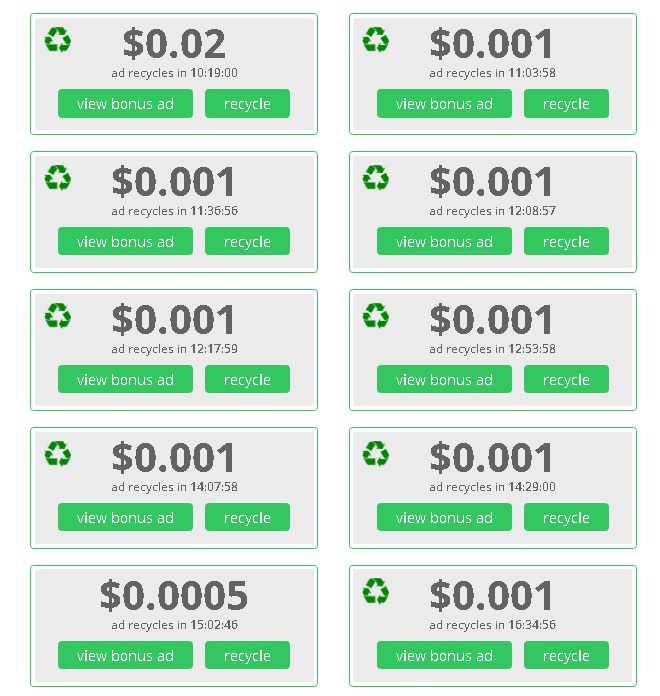Screen dimensions: 660x696
Task: Recycle the ad expiring in 12:17:59
Action: 247,380
